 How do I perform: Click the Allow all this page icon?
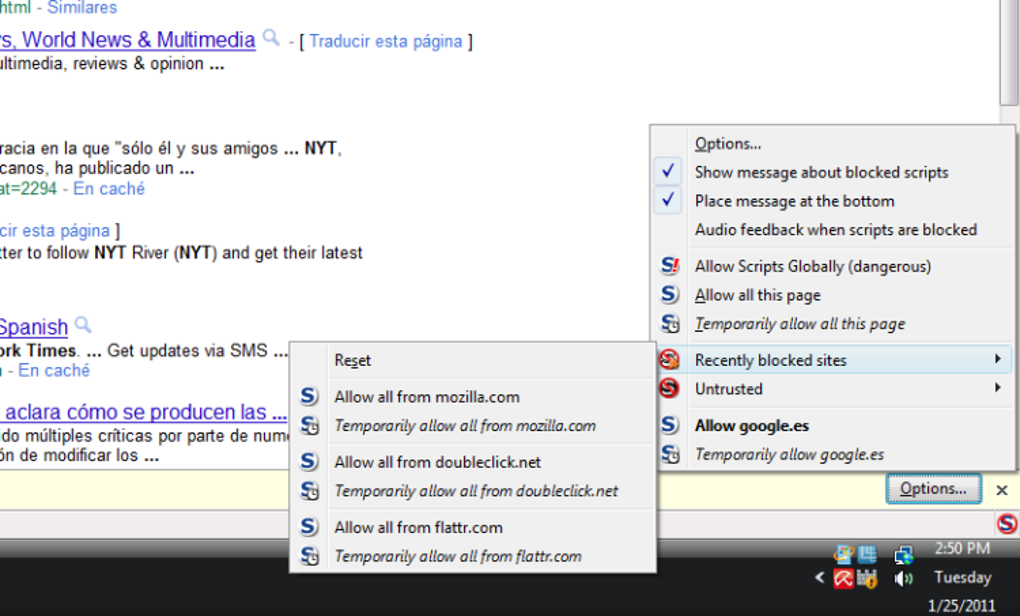click(669, 295)
